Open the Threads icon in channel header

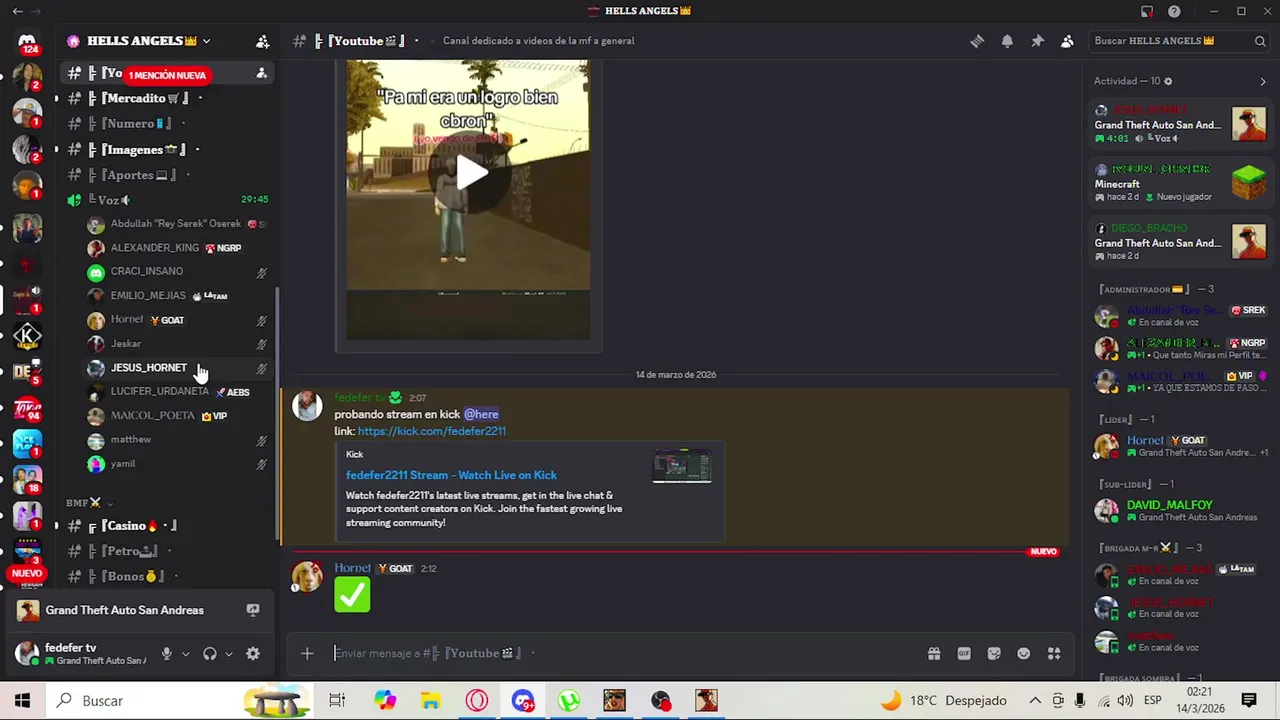[977, 41]
